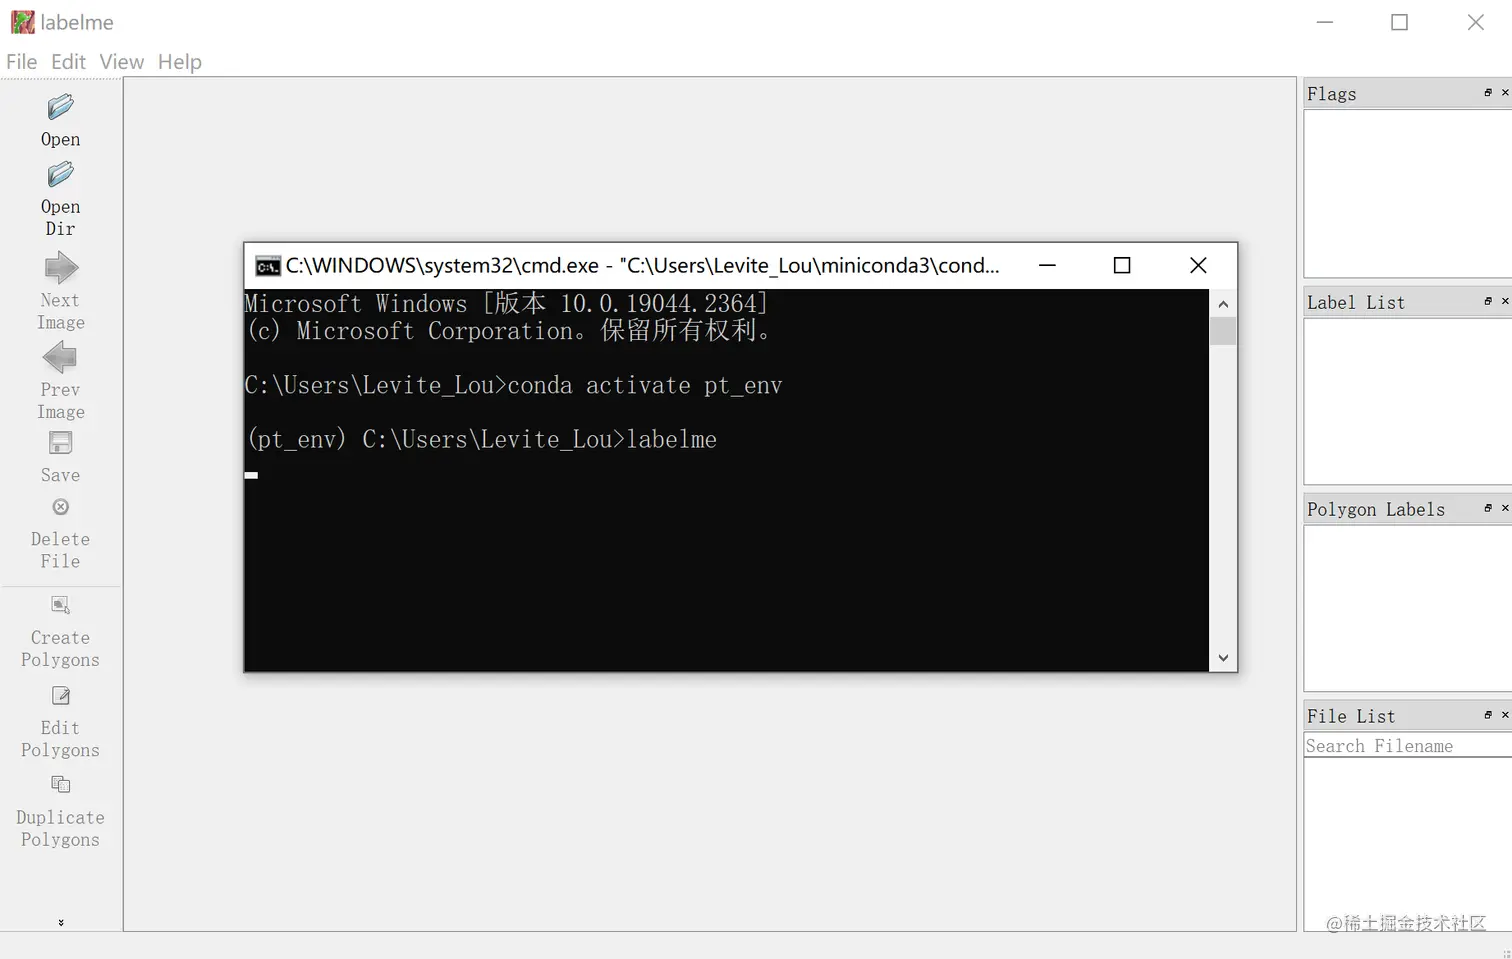
Task: Open the File menu
Action: [x=21, y=62]
